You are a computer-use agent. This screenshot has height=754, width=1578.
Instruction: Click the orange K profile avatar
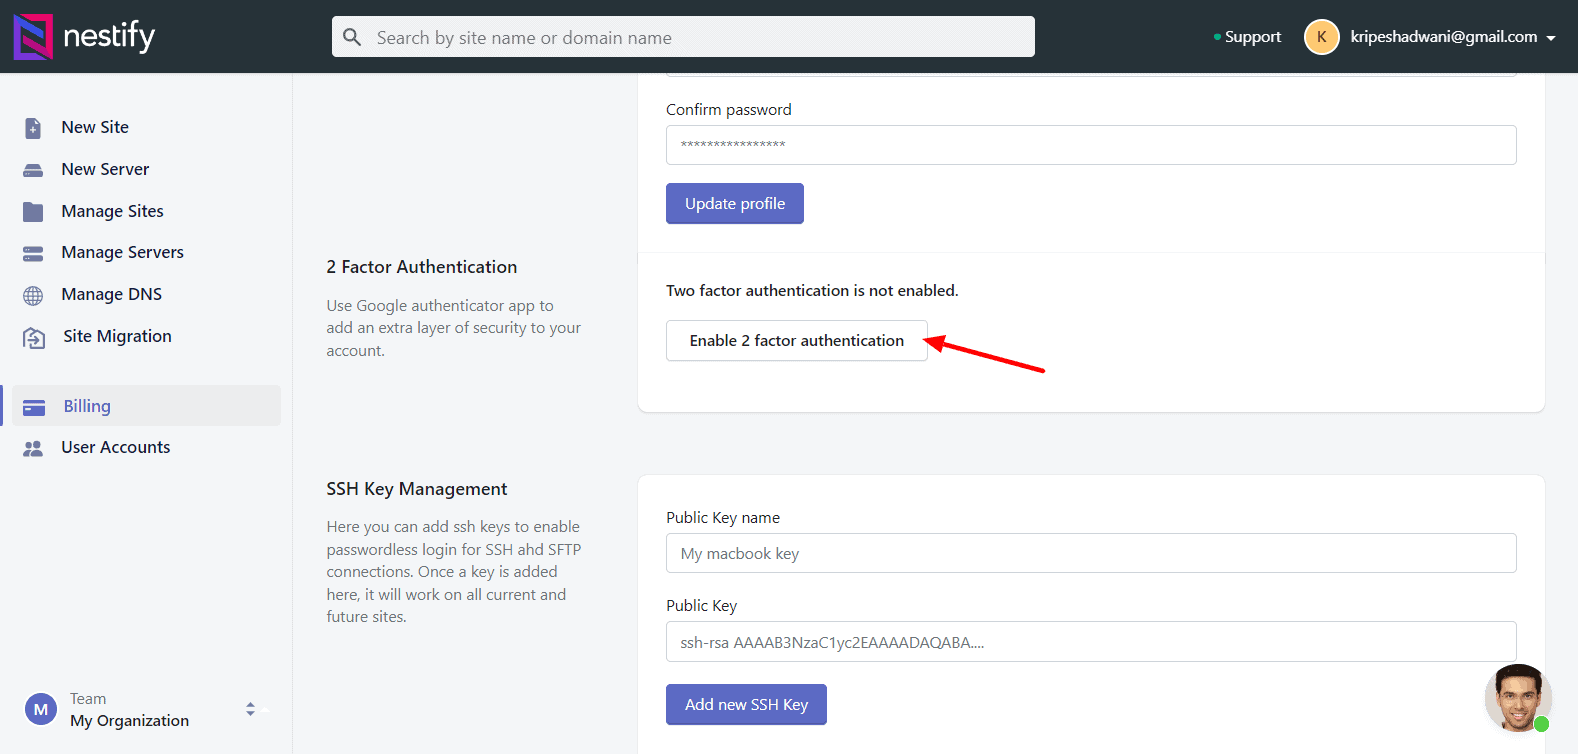1321,37
